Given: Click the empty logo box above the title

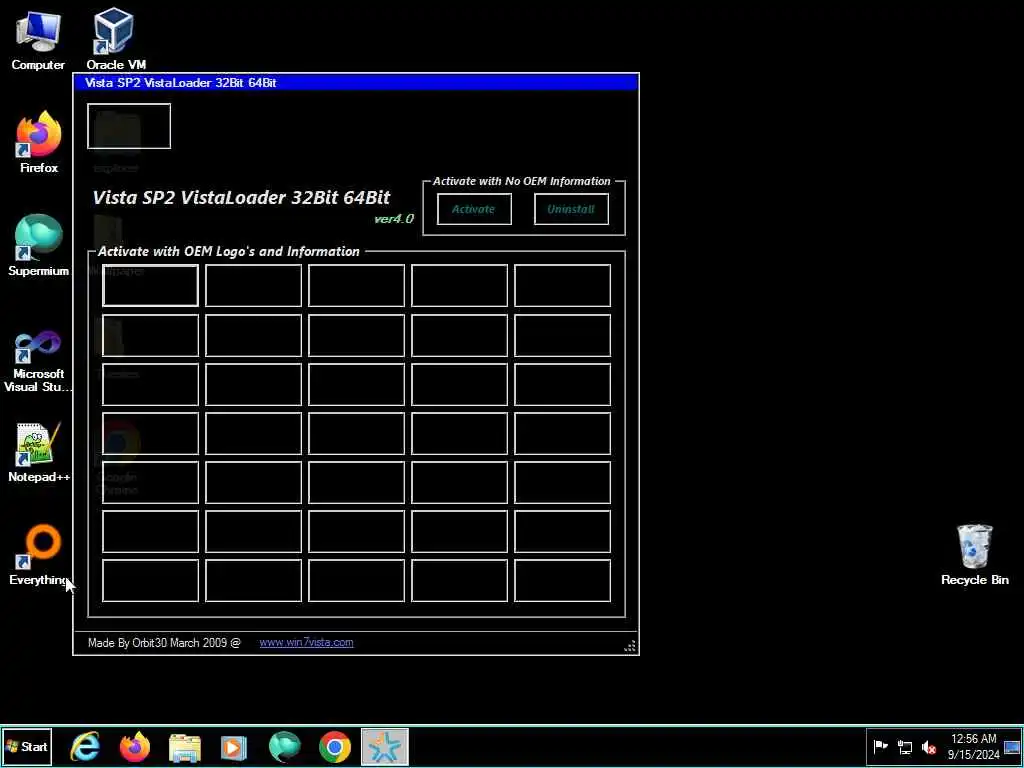Looking at the screenshot, I should pos(129,126).
